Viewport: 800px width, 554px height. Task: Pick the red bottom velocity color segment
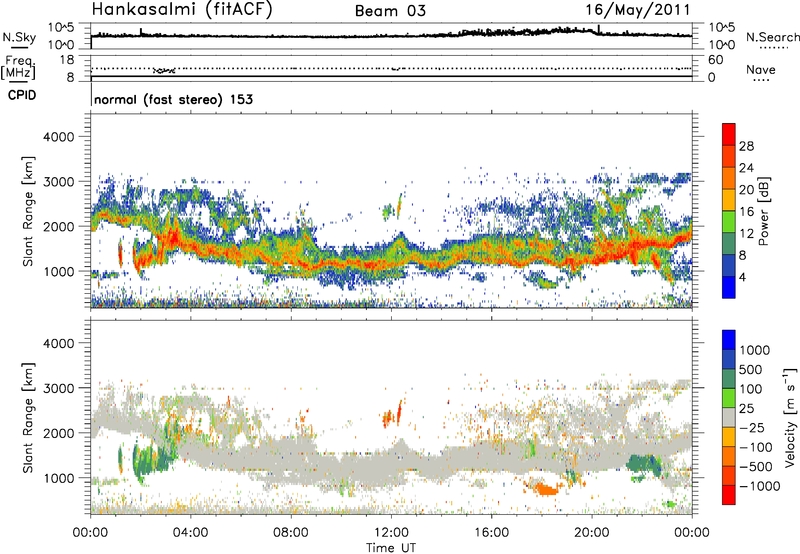pyautogui.click(x=729, y=495)
